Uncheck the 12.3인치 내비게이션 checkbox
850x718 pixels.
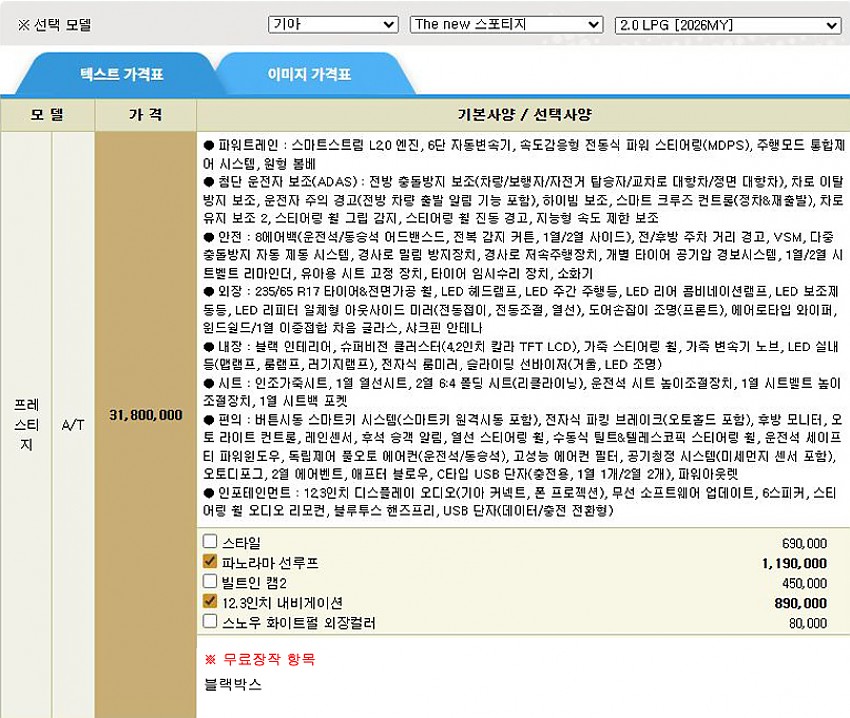[x=210, y=601]
